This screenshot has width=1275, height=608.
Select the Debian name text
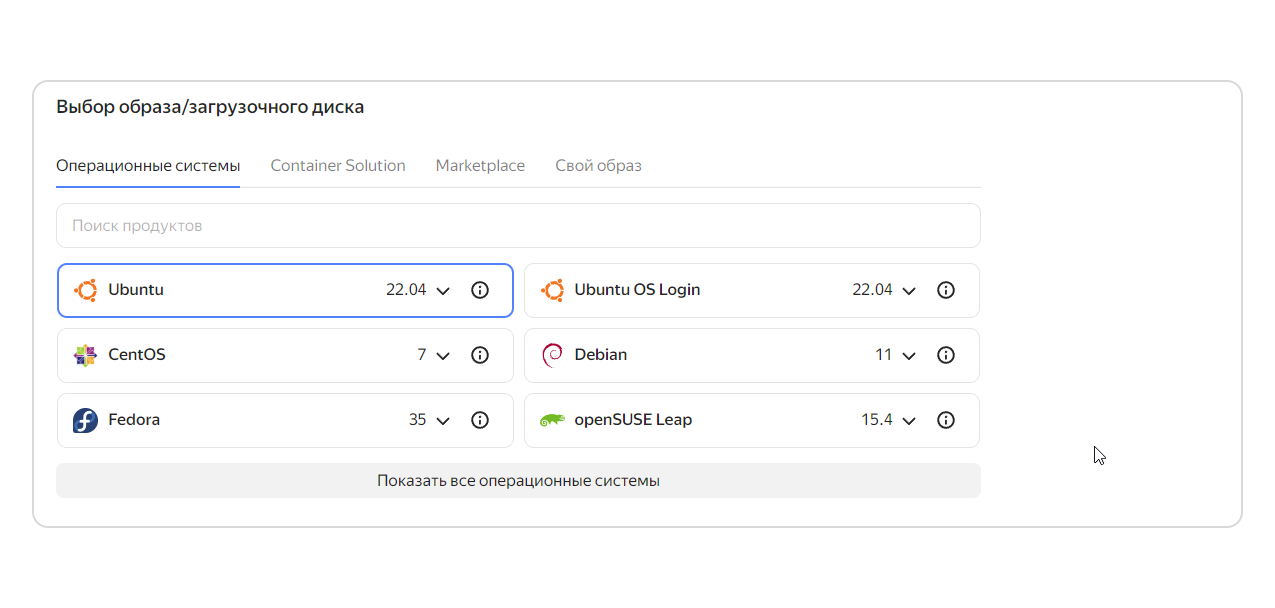click(x=601, y=355)
